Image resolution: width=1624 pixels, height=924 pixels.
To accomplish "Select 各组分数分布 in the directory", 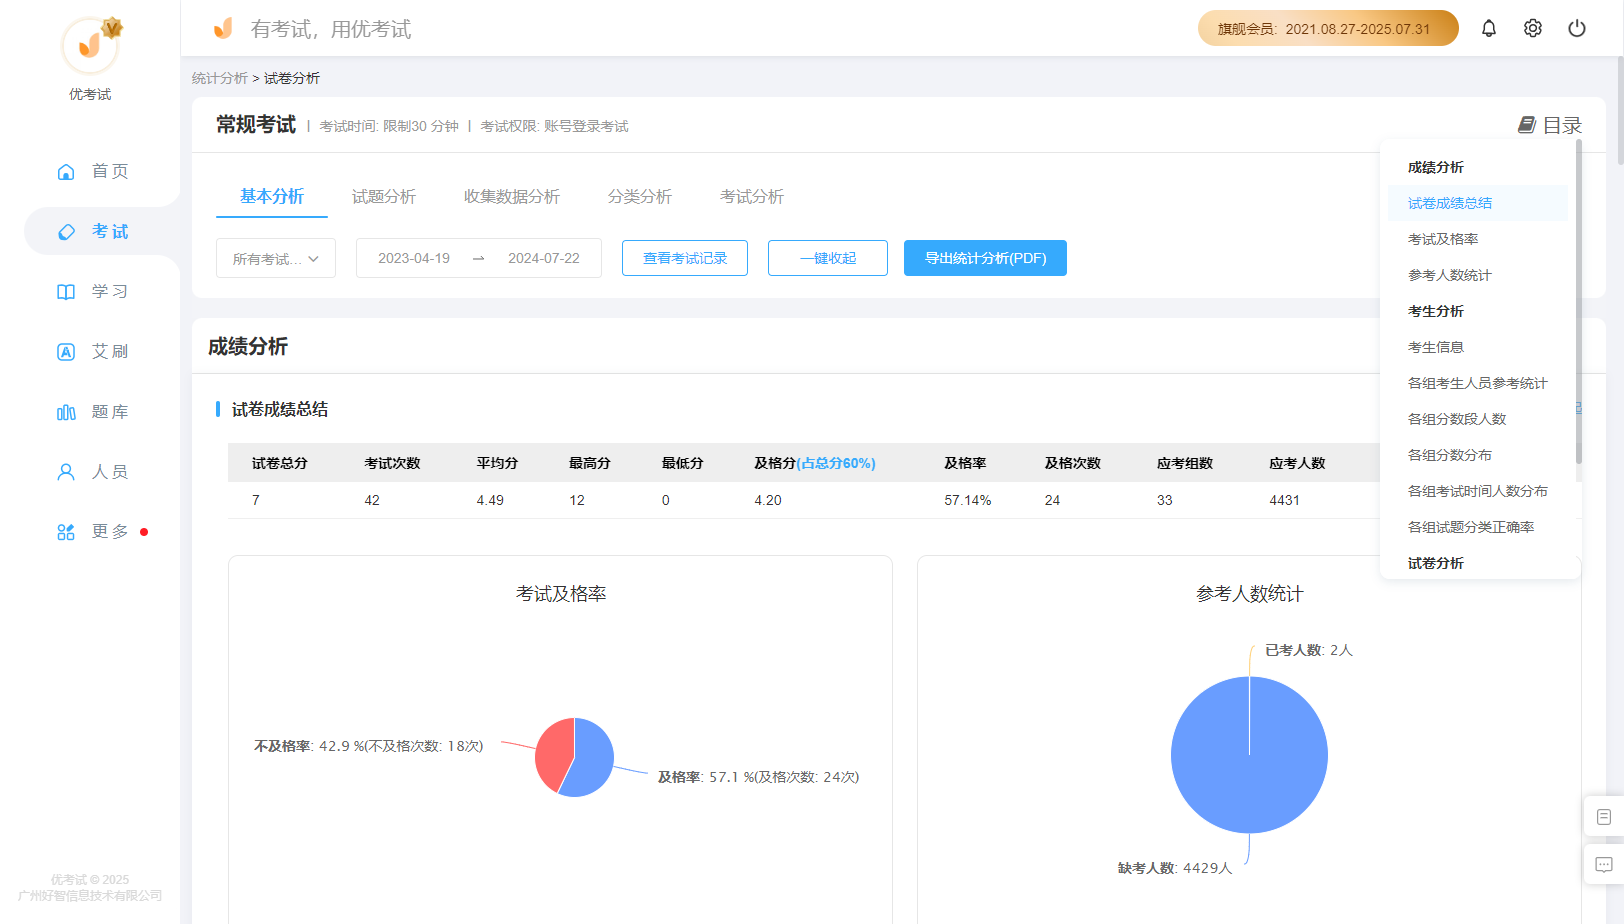I will point(1478,455).
